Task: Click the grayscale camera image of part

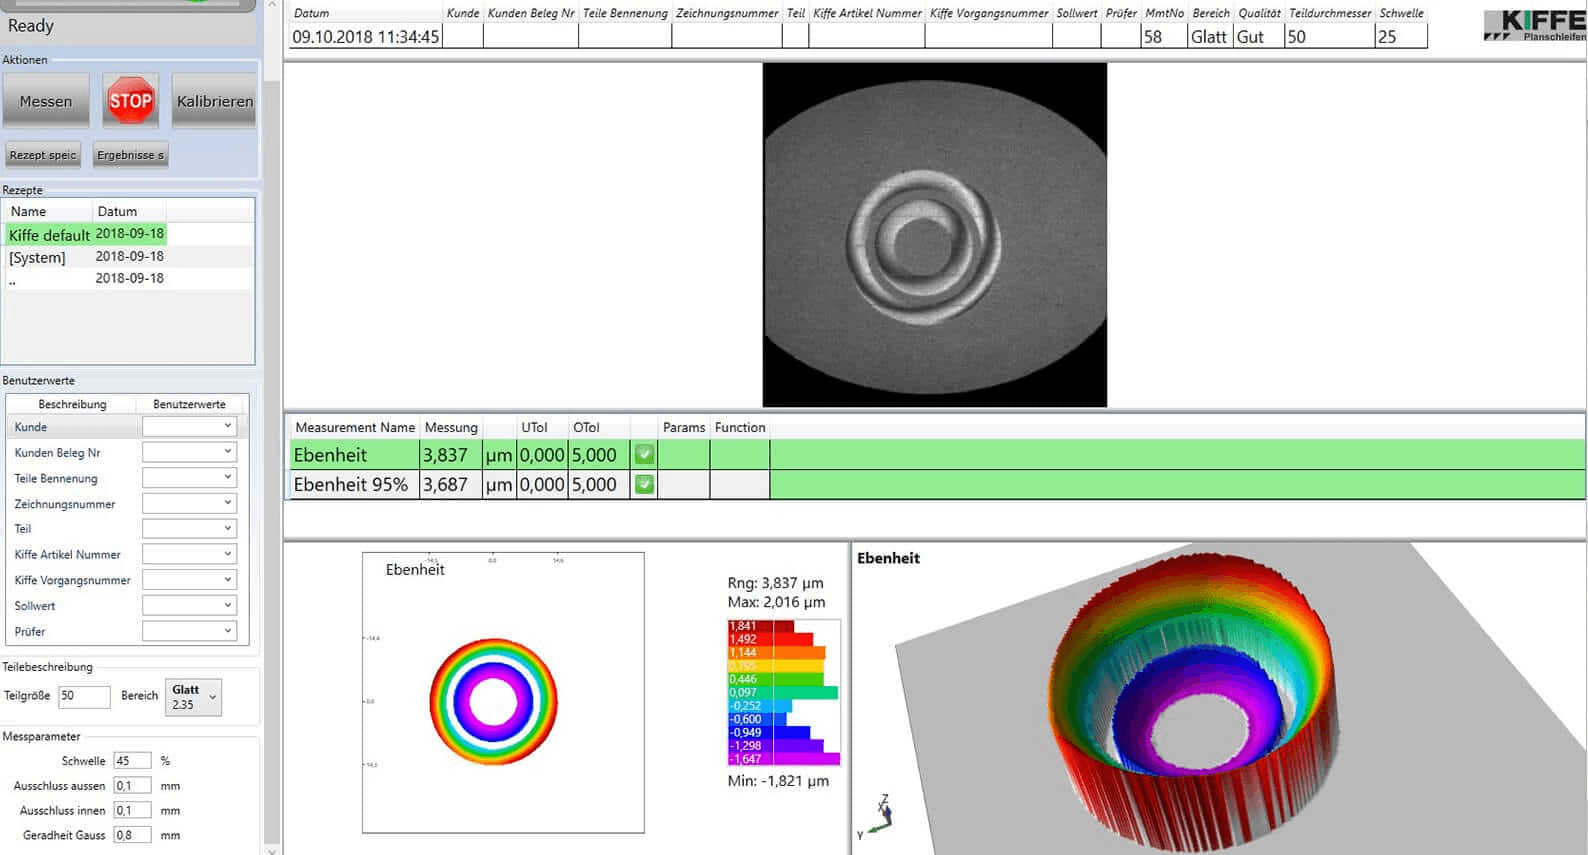Action: click(934, 235)
